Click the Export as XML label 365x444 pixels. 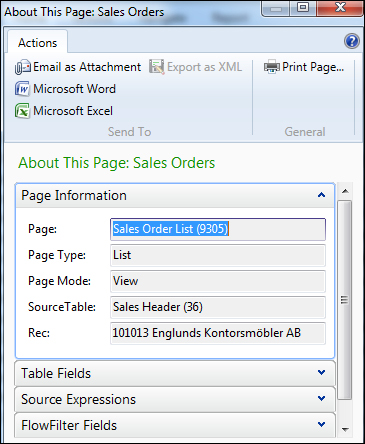pos(204,67)
